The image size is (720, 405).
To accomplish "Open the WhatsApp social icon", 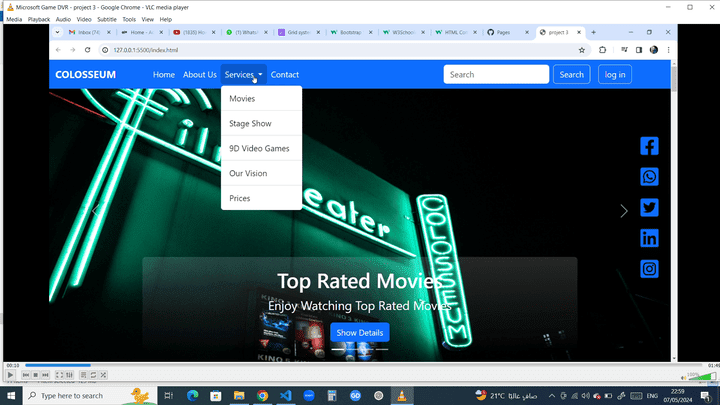I will click(649, 177).
